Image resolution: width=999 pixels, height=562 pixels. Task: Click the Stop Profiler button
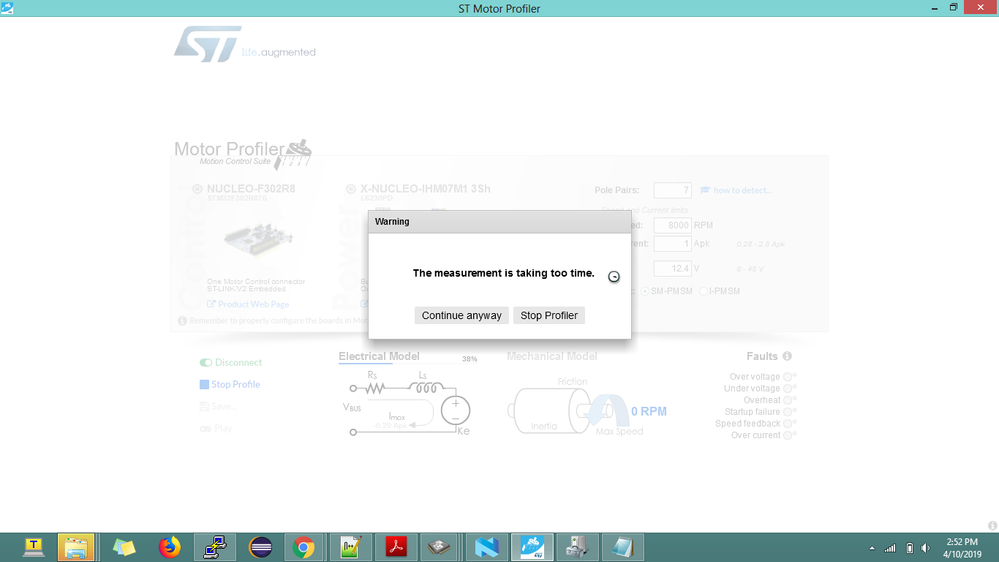(549, 315)
